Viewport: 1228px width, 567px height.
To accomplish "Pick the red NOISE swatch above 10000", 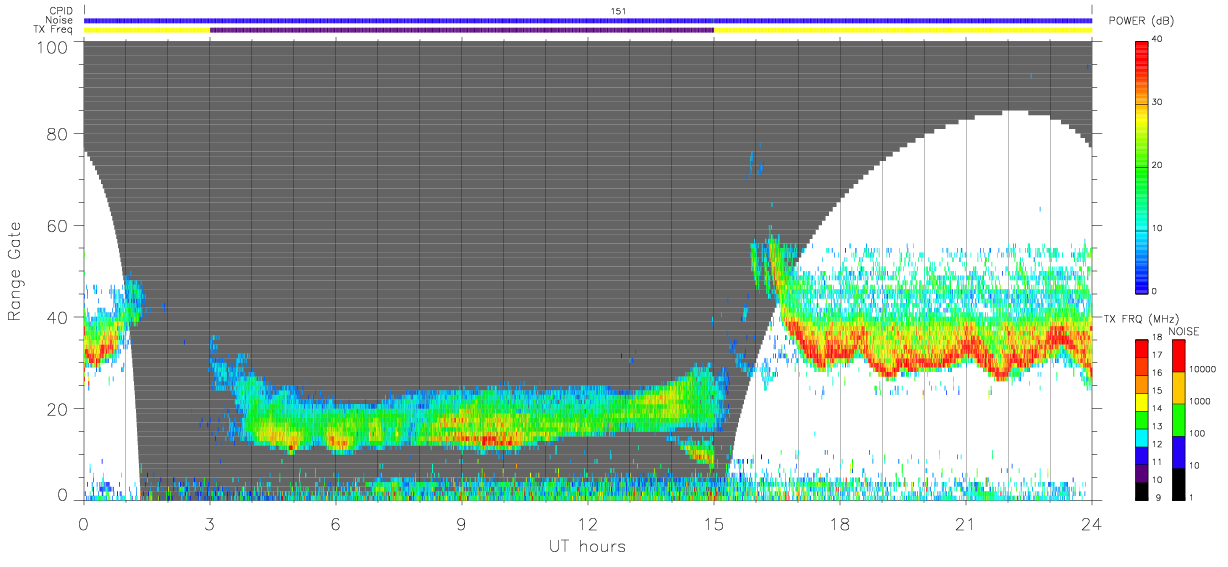I will (1179, 356).
